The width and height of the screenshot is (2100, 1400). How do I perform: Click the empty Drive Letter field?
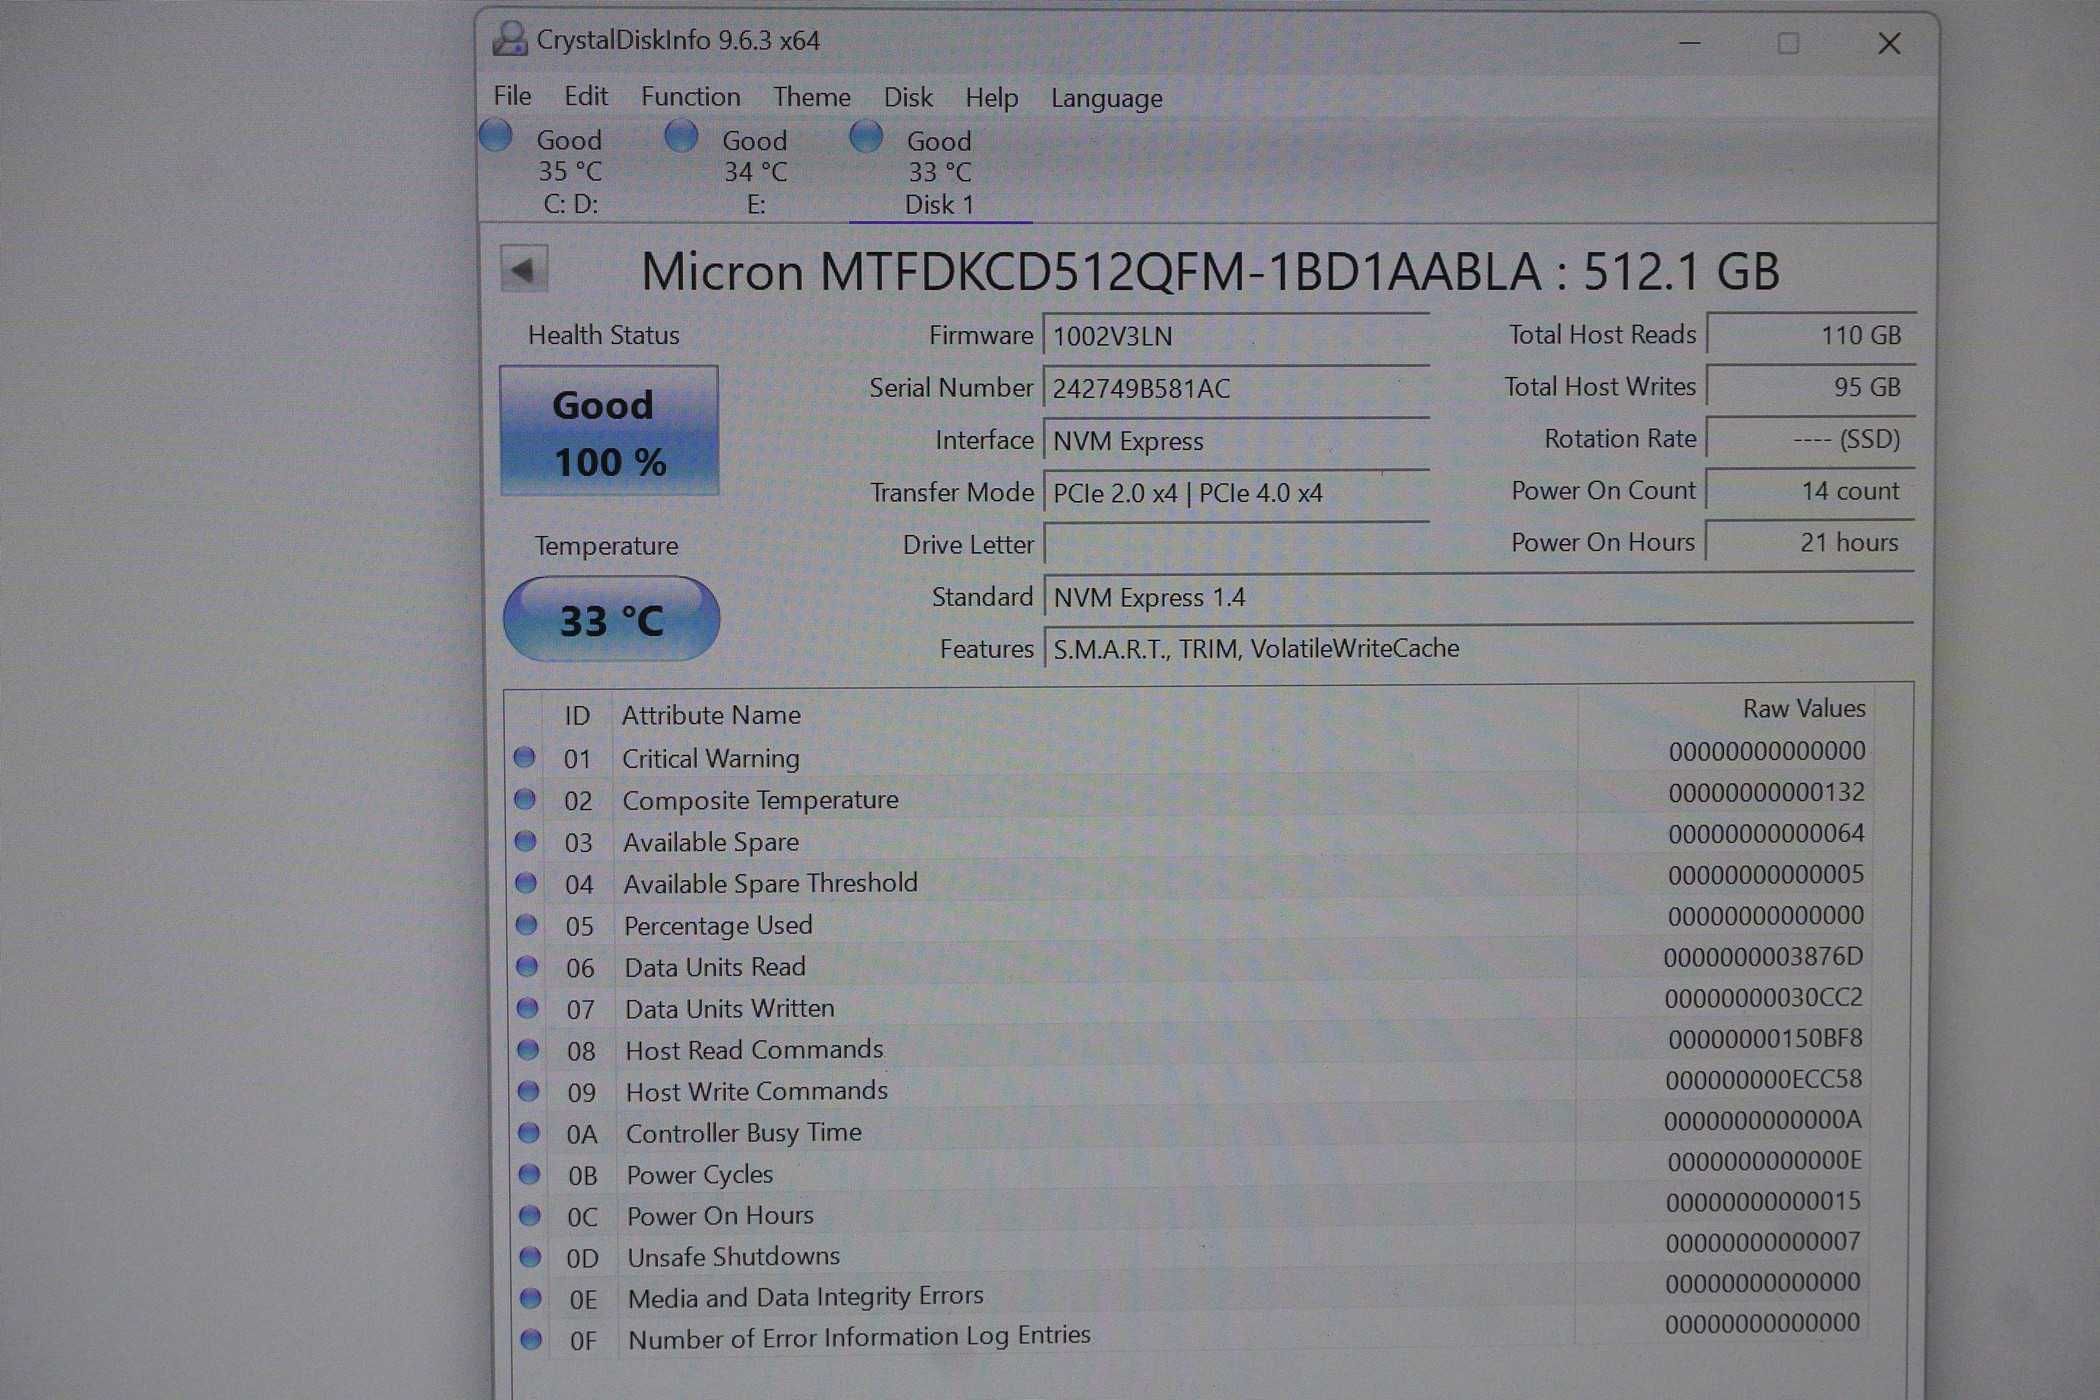pyautogui.click(x=1236, y=545)
